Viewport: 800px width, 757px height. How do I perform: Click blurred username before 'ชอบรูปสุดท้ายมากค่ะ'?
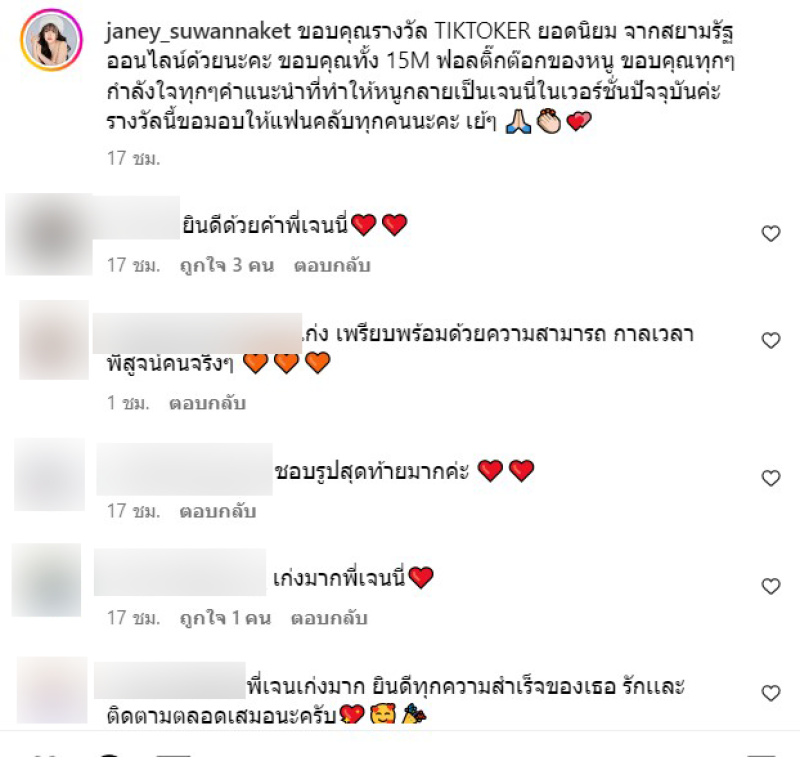tap(185, 469)
